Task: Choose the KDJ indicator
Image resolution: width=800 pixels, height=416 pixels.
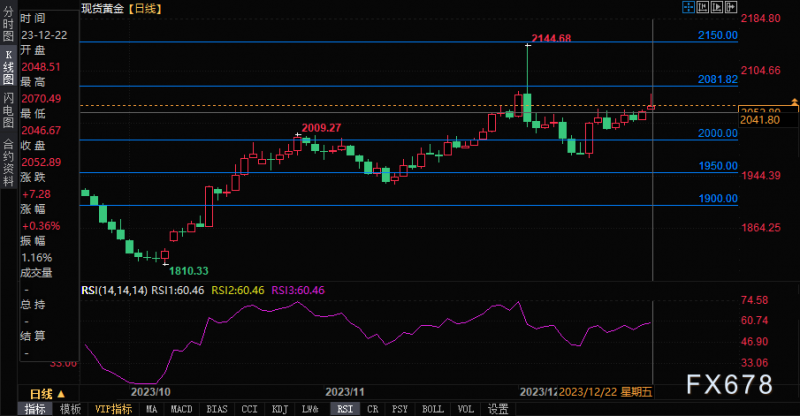Action: pyautogui.click(x=280, y=409)
